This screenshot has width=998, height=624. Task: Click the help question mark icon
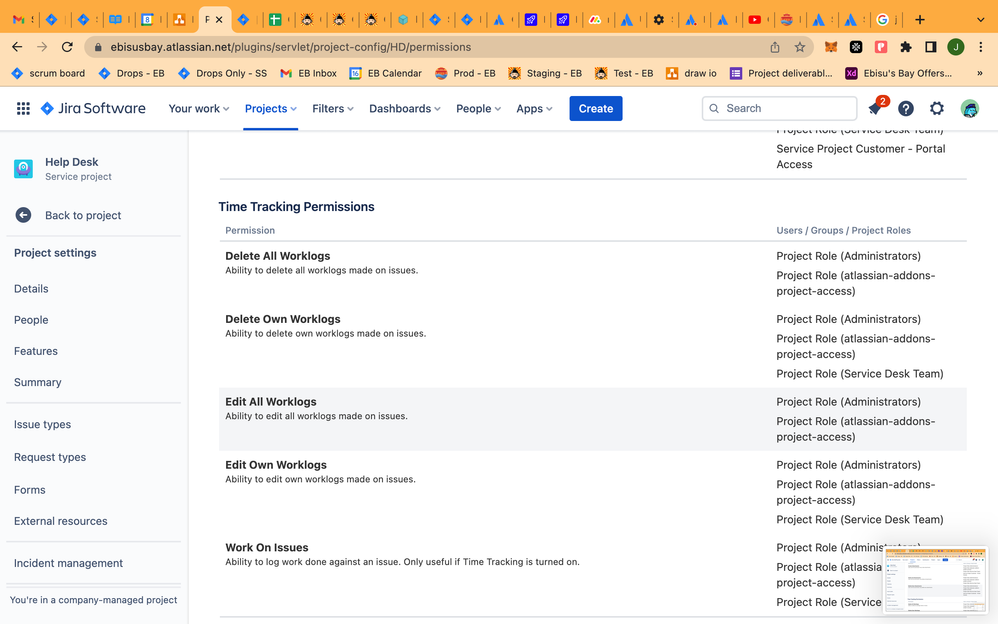tap(906, 109)
